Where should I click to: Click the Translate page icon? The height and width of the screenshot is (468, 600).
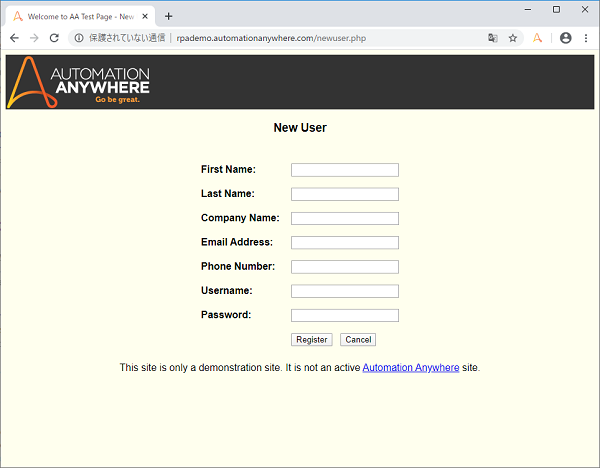click(492, 38)
